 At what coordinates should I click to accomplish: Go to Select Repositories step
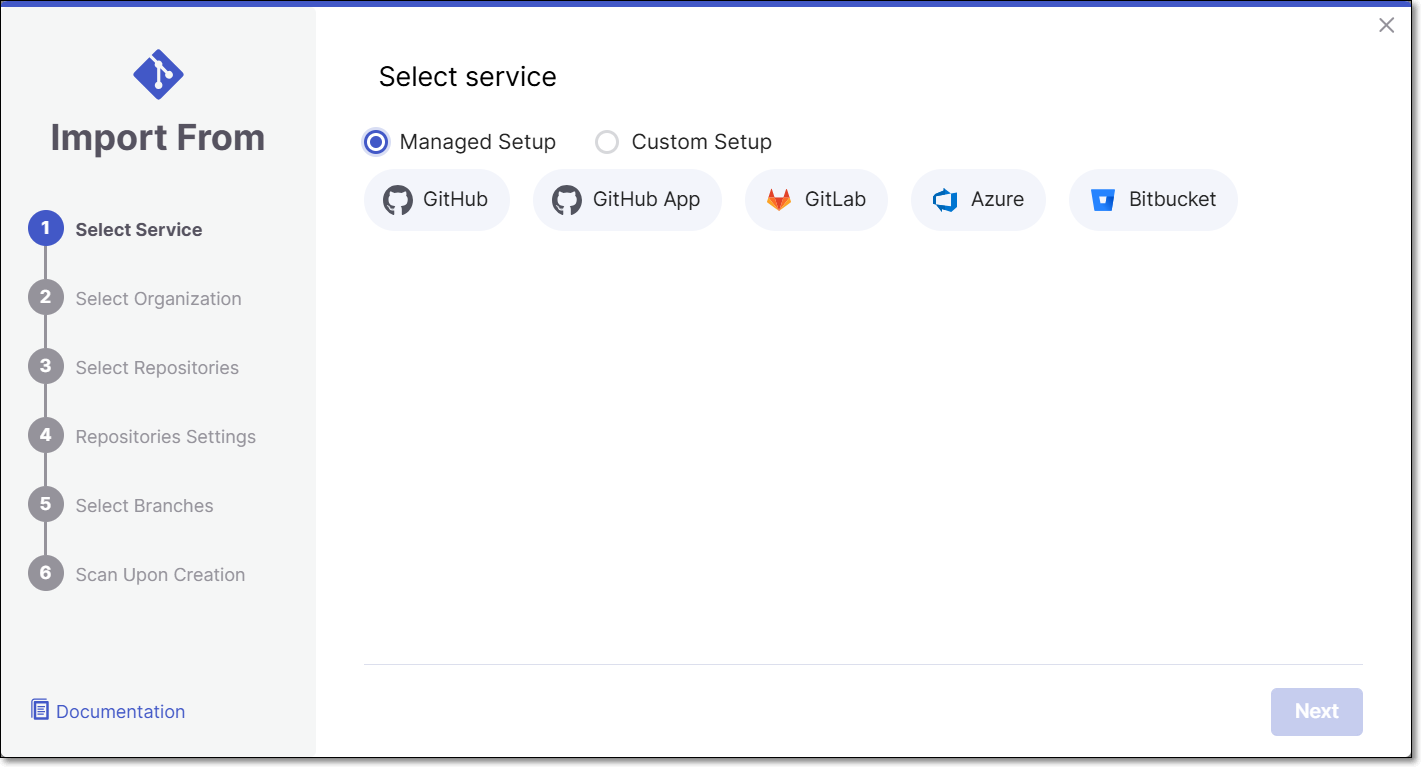click(157, 367)
